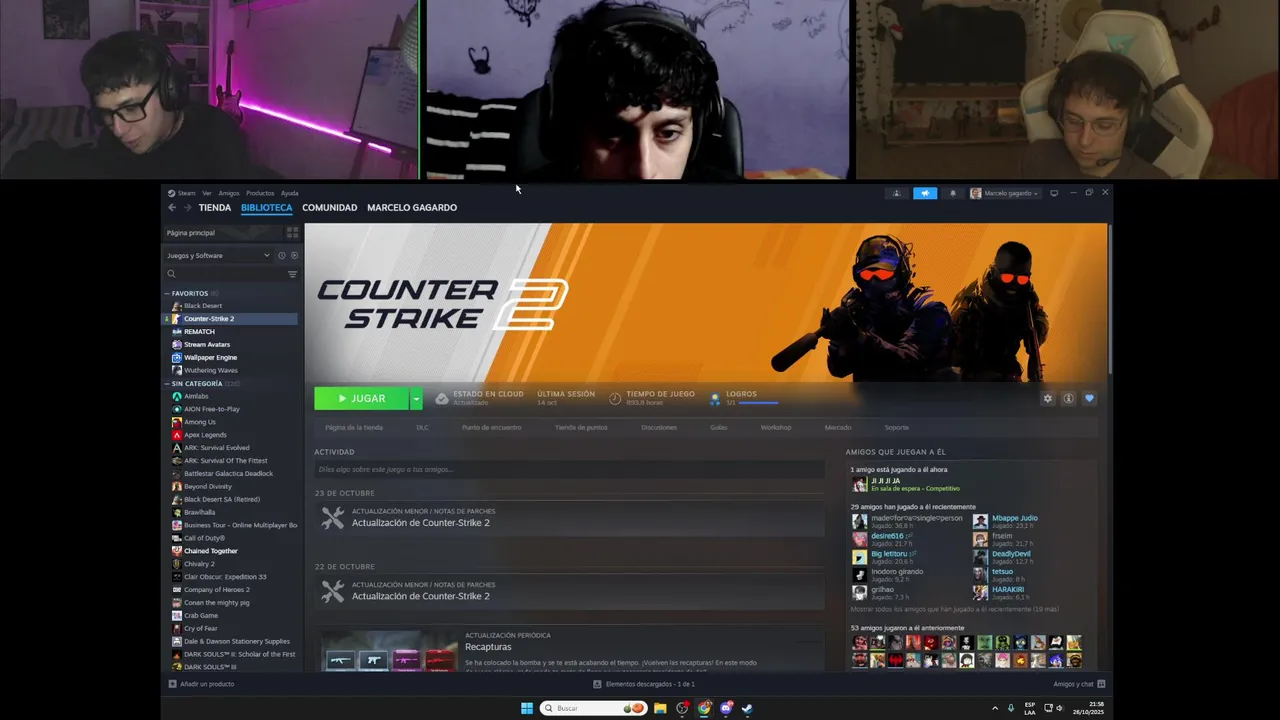Open Página principal library home
The image size is (1280, 720).
tap(224, 232)
